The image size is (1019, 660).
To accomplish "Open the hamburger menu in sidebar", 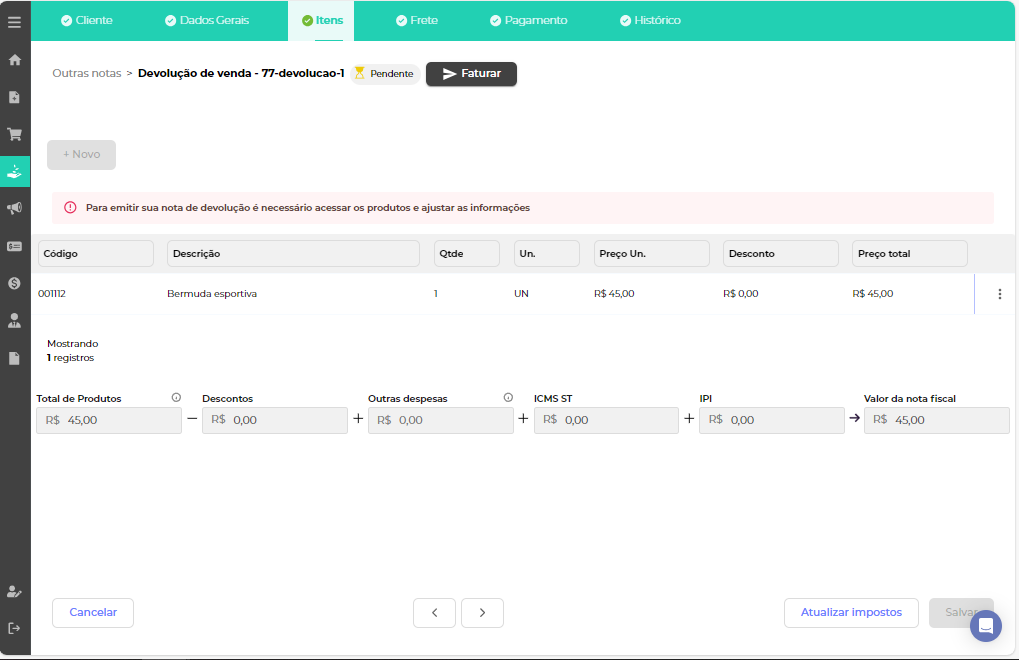I will pos(14,22).
